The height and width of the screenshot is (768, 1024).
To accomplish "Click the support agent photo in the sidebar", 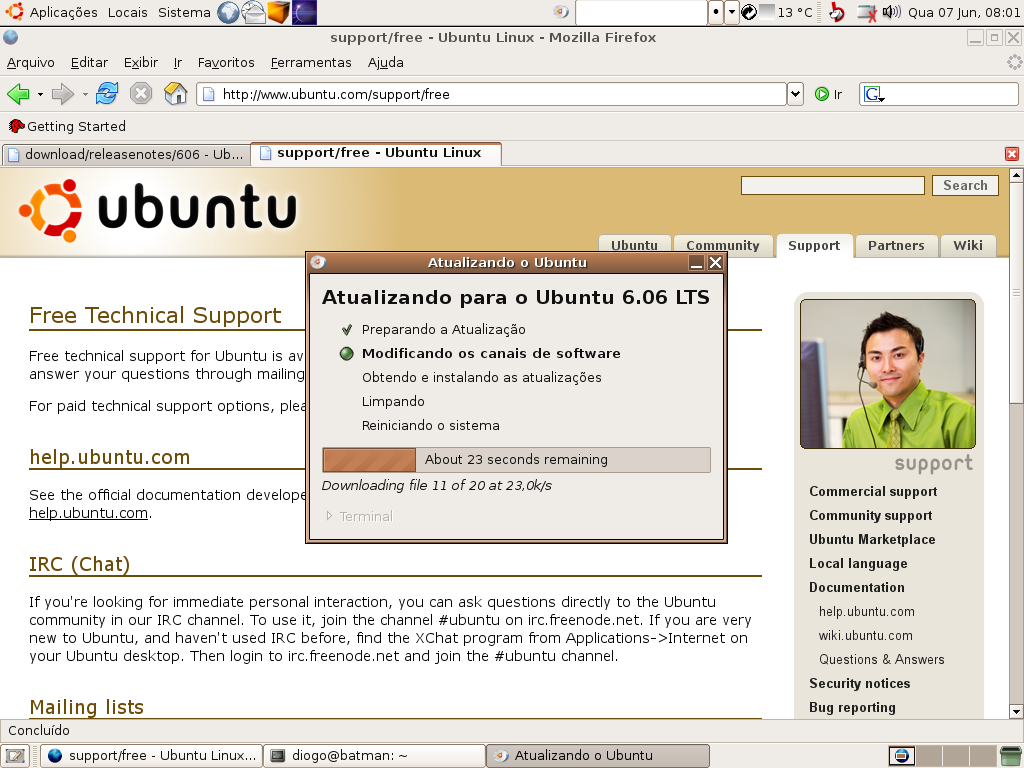I will (x=888, y=374).
